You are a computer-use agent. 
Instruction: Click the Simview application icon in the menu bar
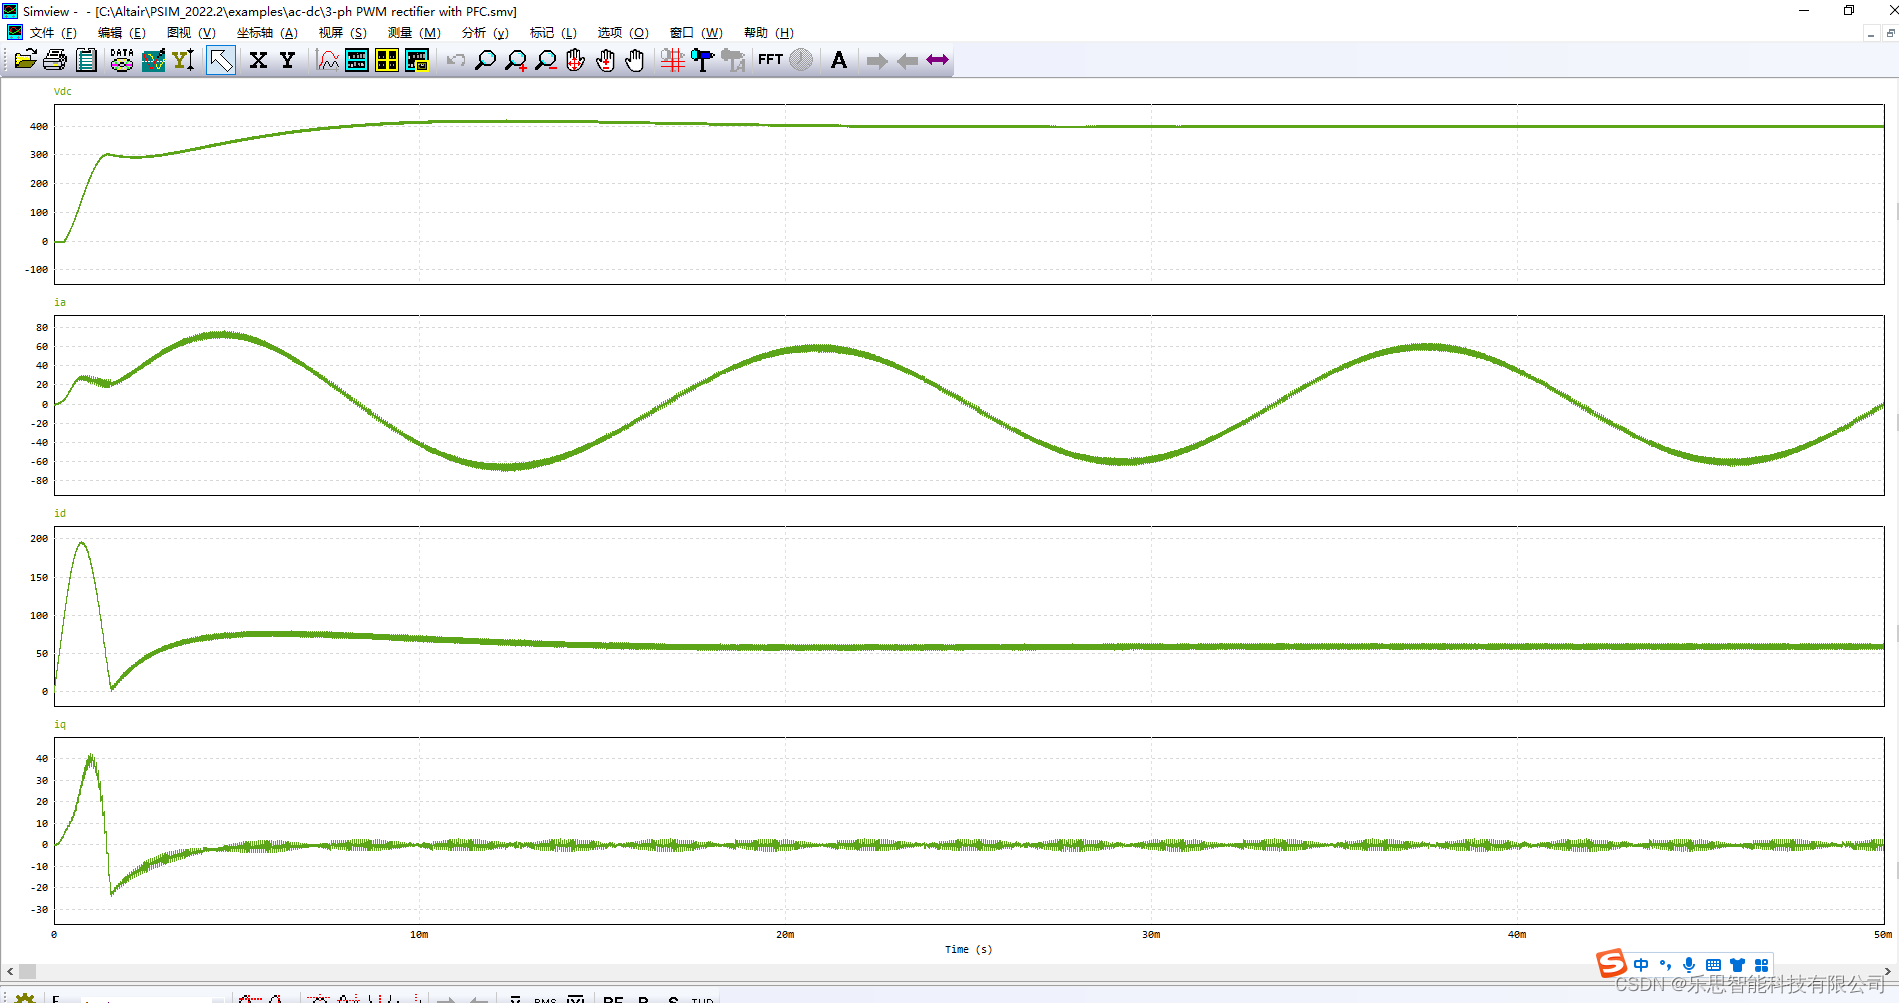14,33
